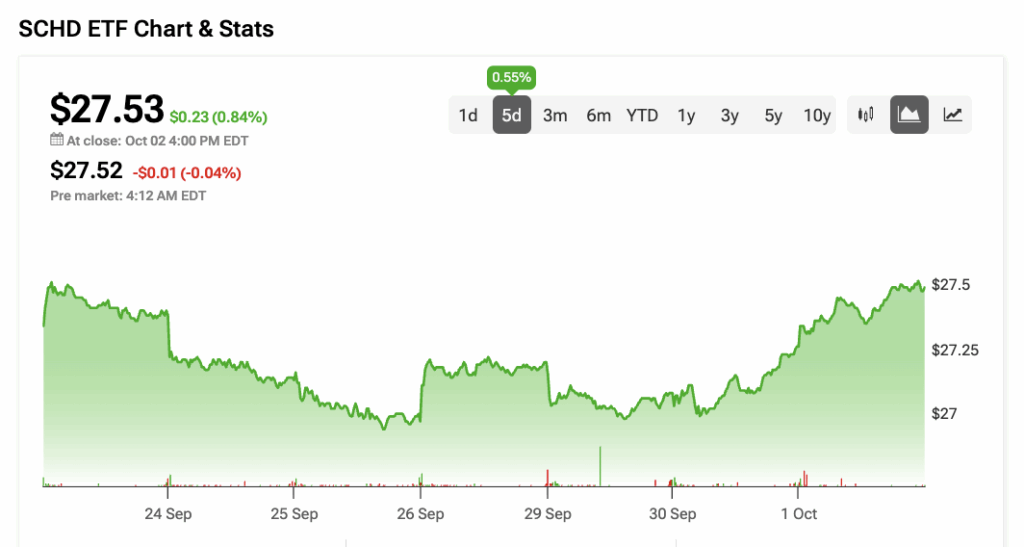
Task: View the 3y price history
Action: [730, 115]
